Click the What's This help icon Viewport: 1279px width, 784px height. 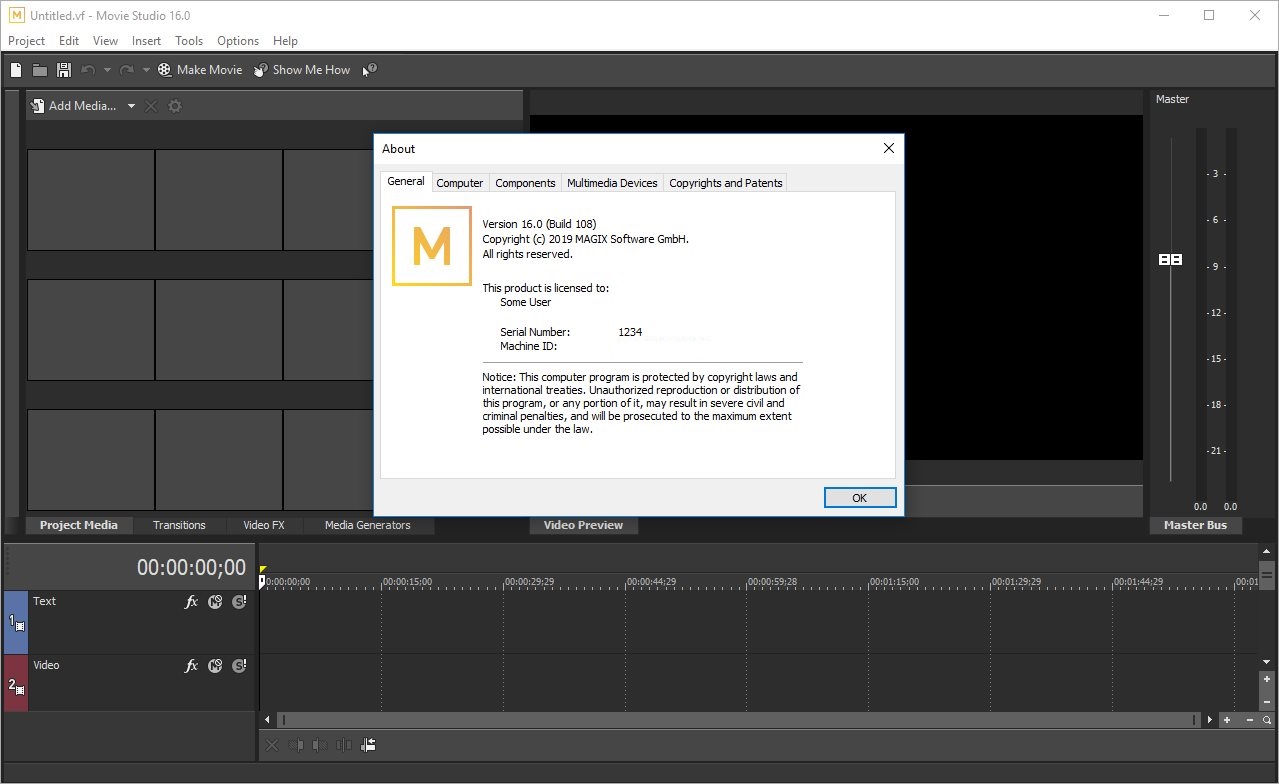tap(370, 70)
